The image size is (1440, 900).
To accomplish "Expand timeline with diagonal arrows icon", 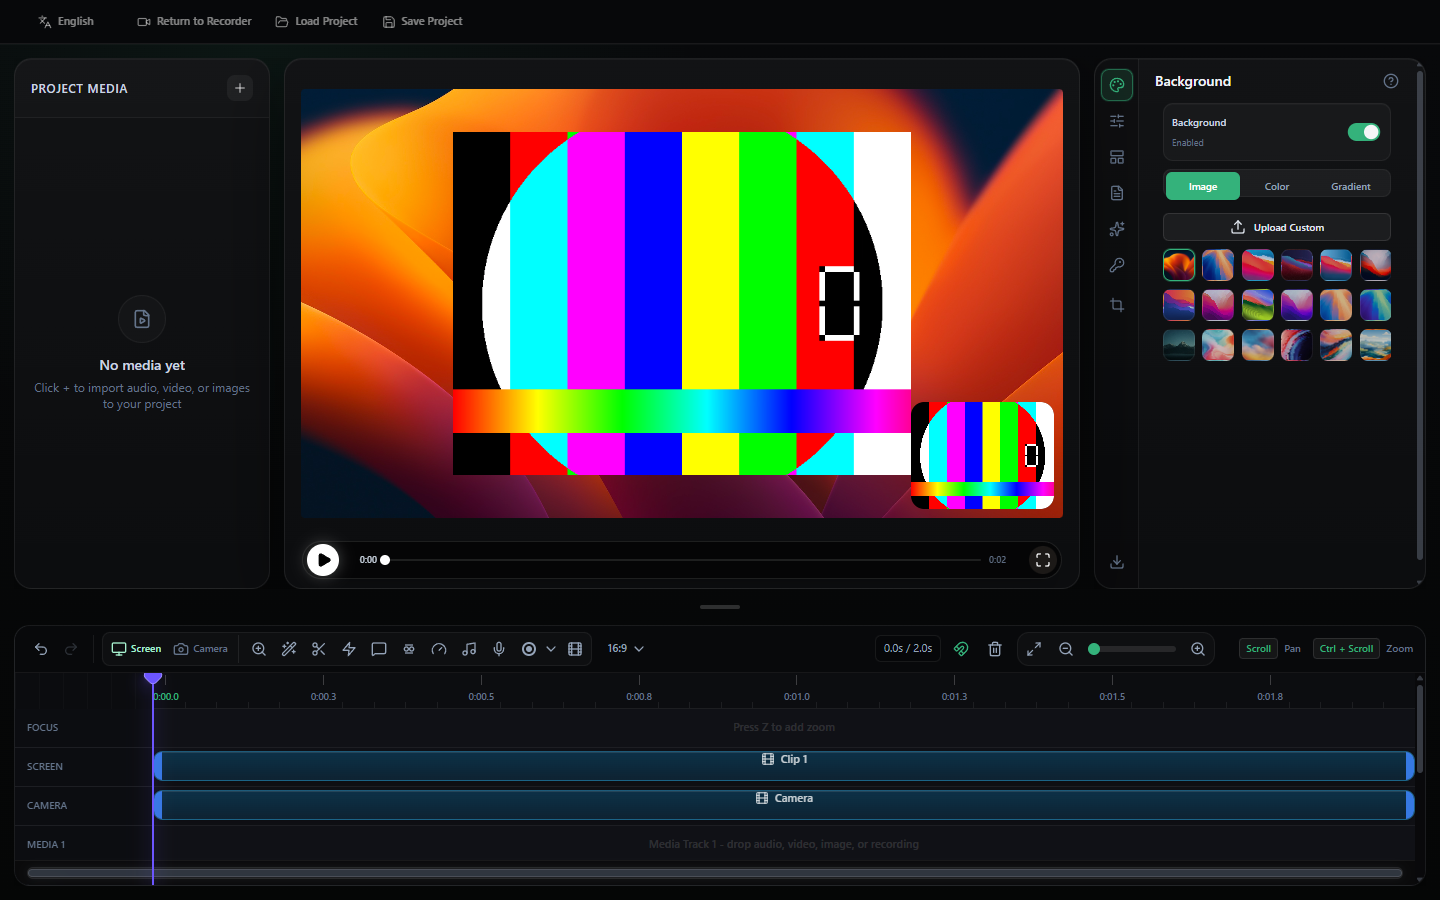I will 1034,649.
